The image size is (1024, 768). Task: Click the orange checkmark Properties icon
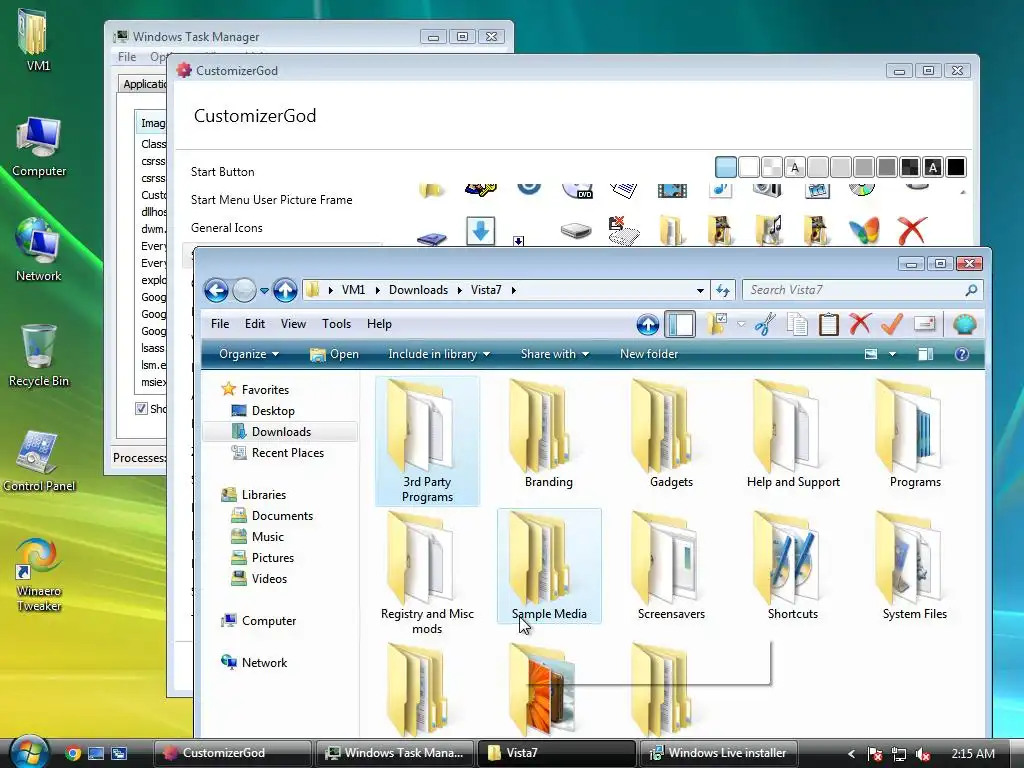[x=891, y=324]
